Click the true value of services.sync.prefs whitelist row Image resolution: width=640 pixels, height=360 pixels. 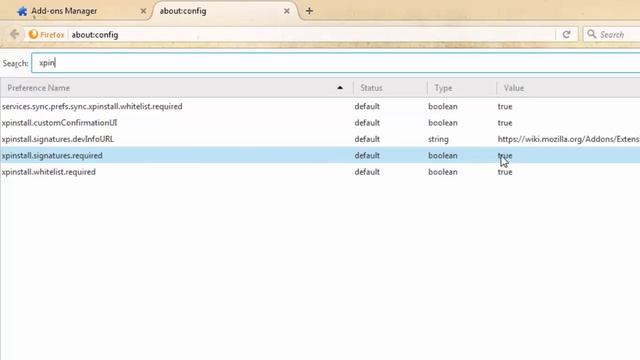click(504, 106)
